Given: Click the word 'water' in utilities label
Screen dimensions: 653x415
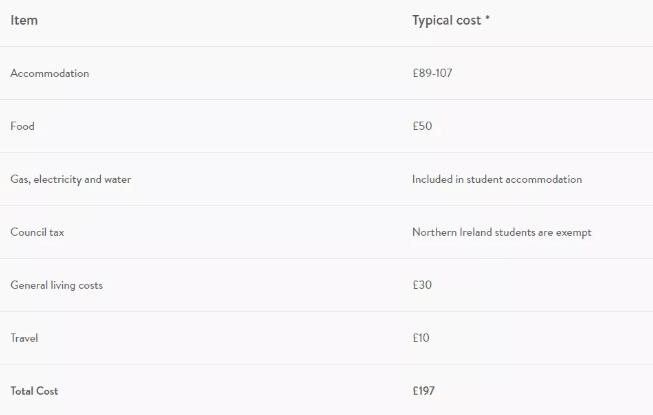Looking at the screenshot, I should 118,179.
